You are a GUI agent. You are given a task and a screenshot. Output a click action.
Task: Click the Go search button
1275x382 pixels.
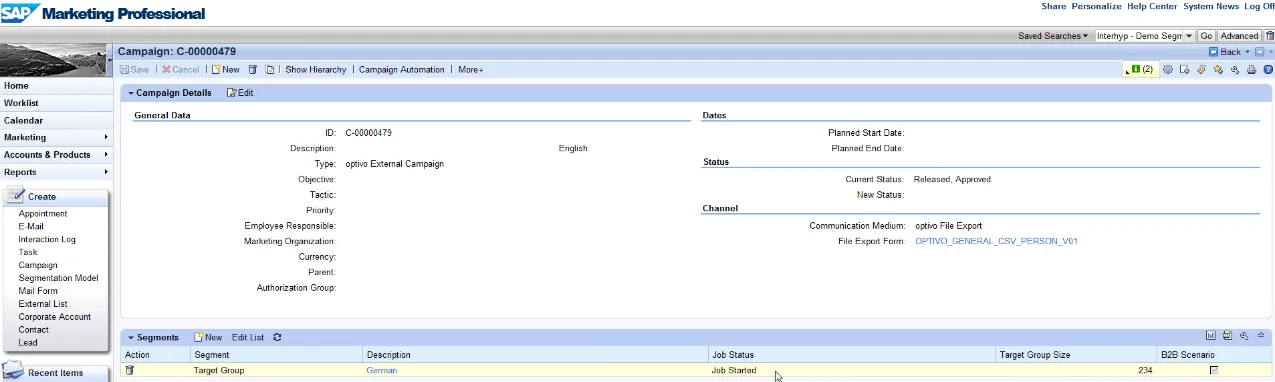click(x=1206, y=36)
